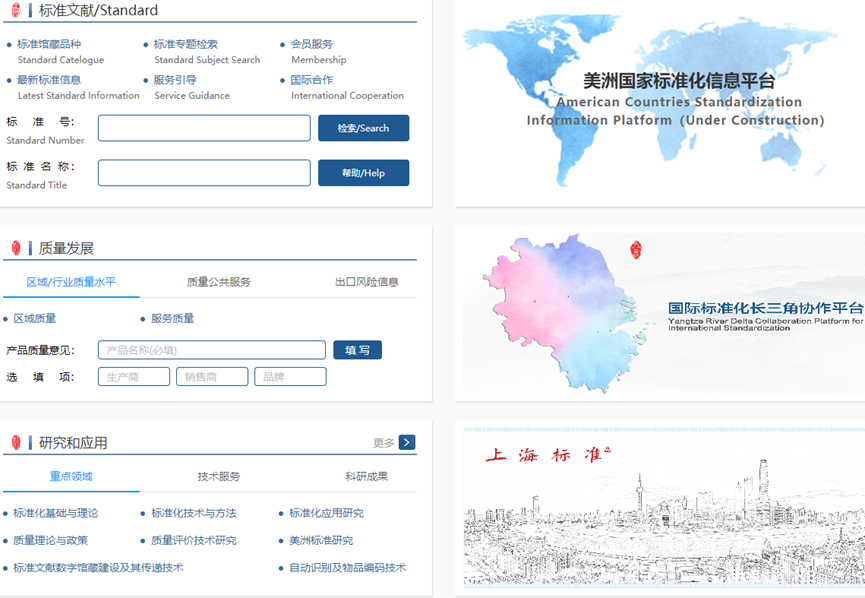Image resolution: width=865 pixels, height=598 pixels.
Task: Switch to 区域/行业质量水平 tab
Action: (71, 282)
